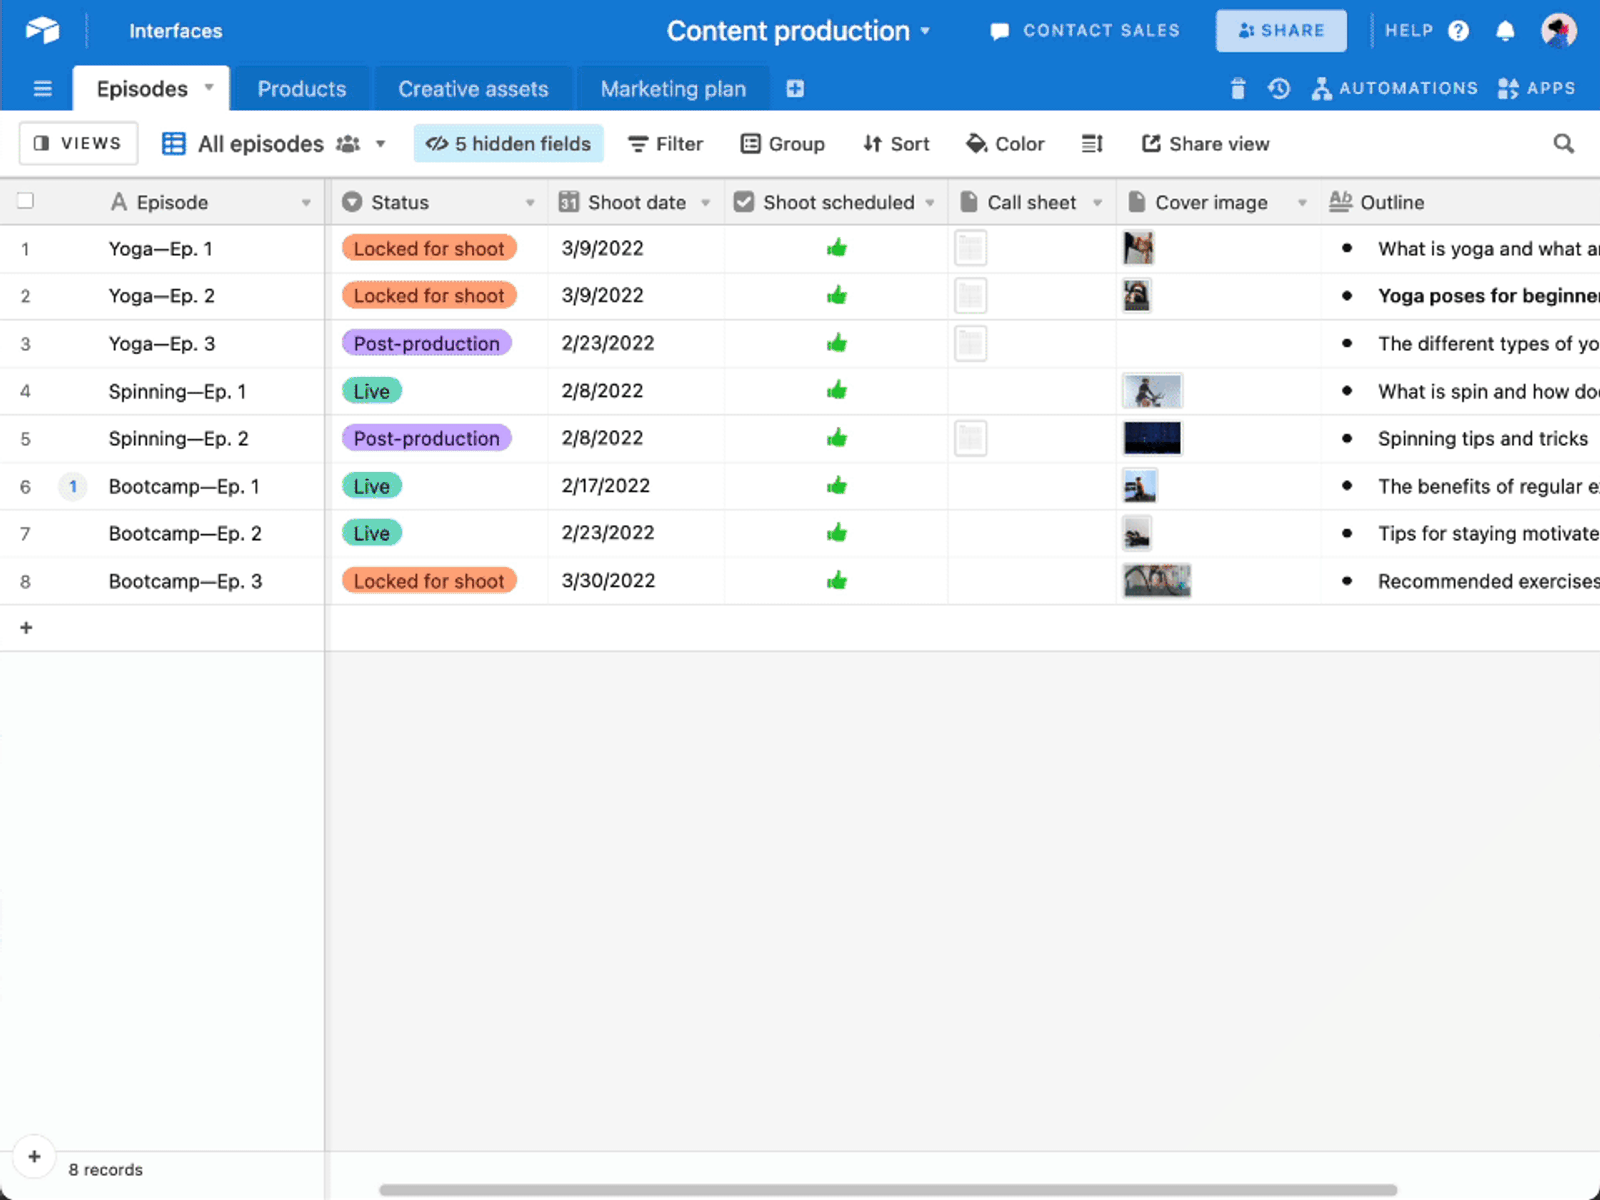Click the grid view icon for All episodes
This screenshot has height=1200, width=1600.
174,144
